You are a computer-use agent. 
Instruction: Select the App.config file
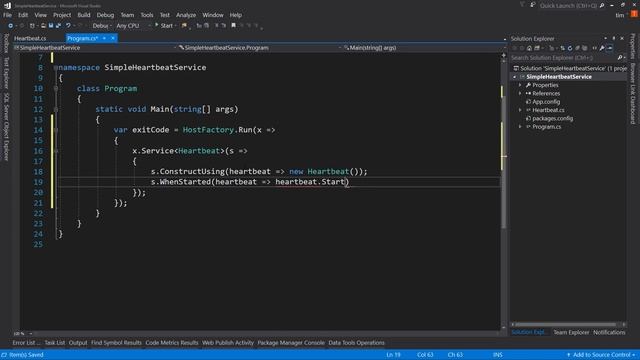(x=546, y=102)
